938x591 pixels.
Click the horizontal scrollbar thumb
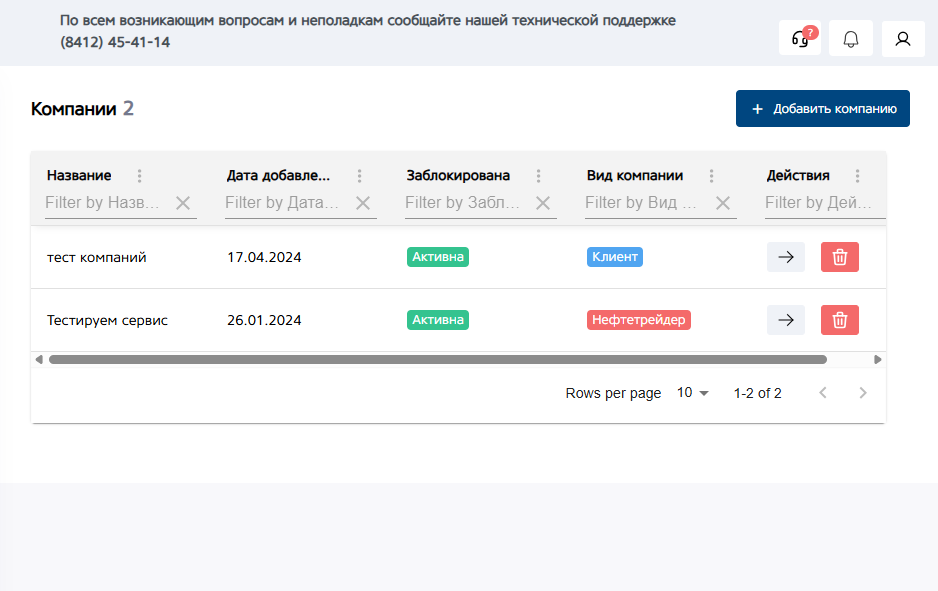(x=438, y=360)
